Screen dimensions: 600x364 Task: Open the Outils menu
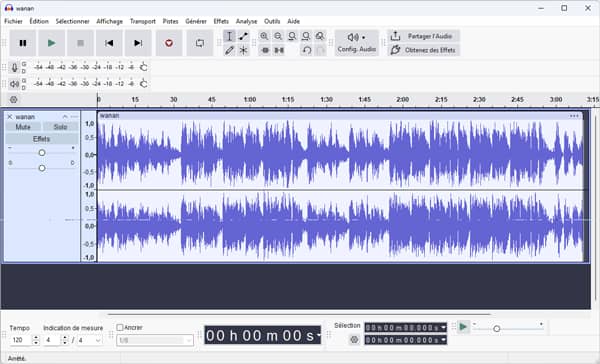272,21
